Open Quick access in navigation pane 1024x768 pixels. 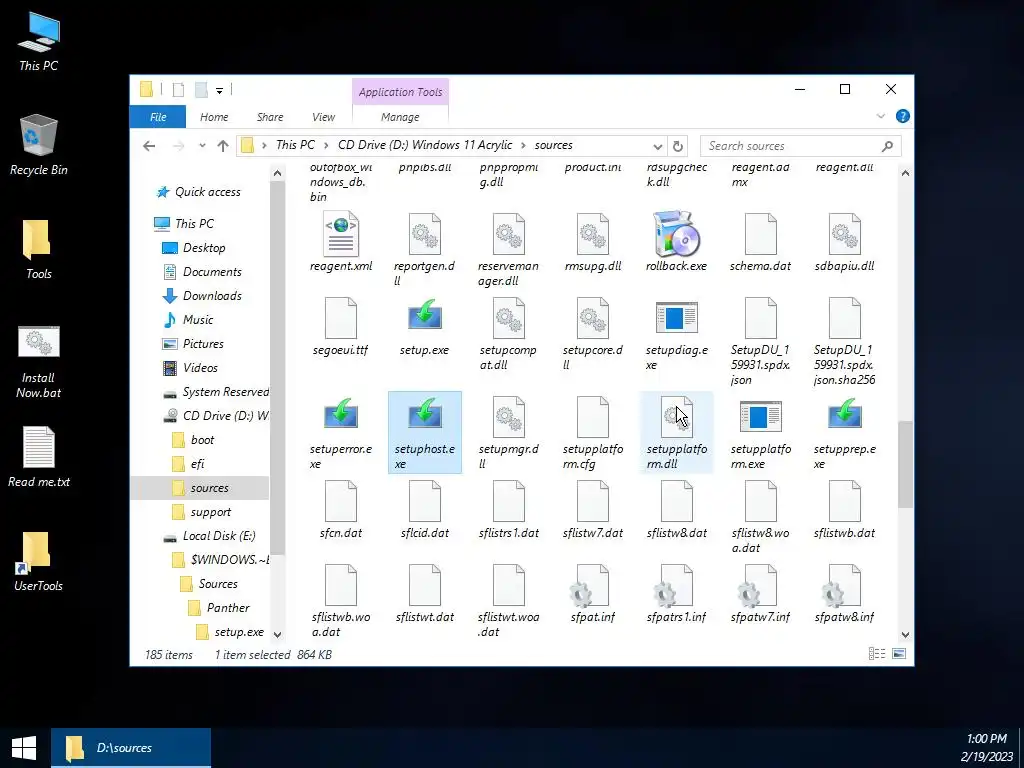click(x=199, y=192)
